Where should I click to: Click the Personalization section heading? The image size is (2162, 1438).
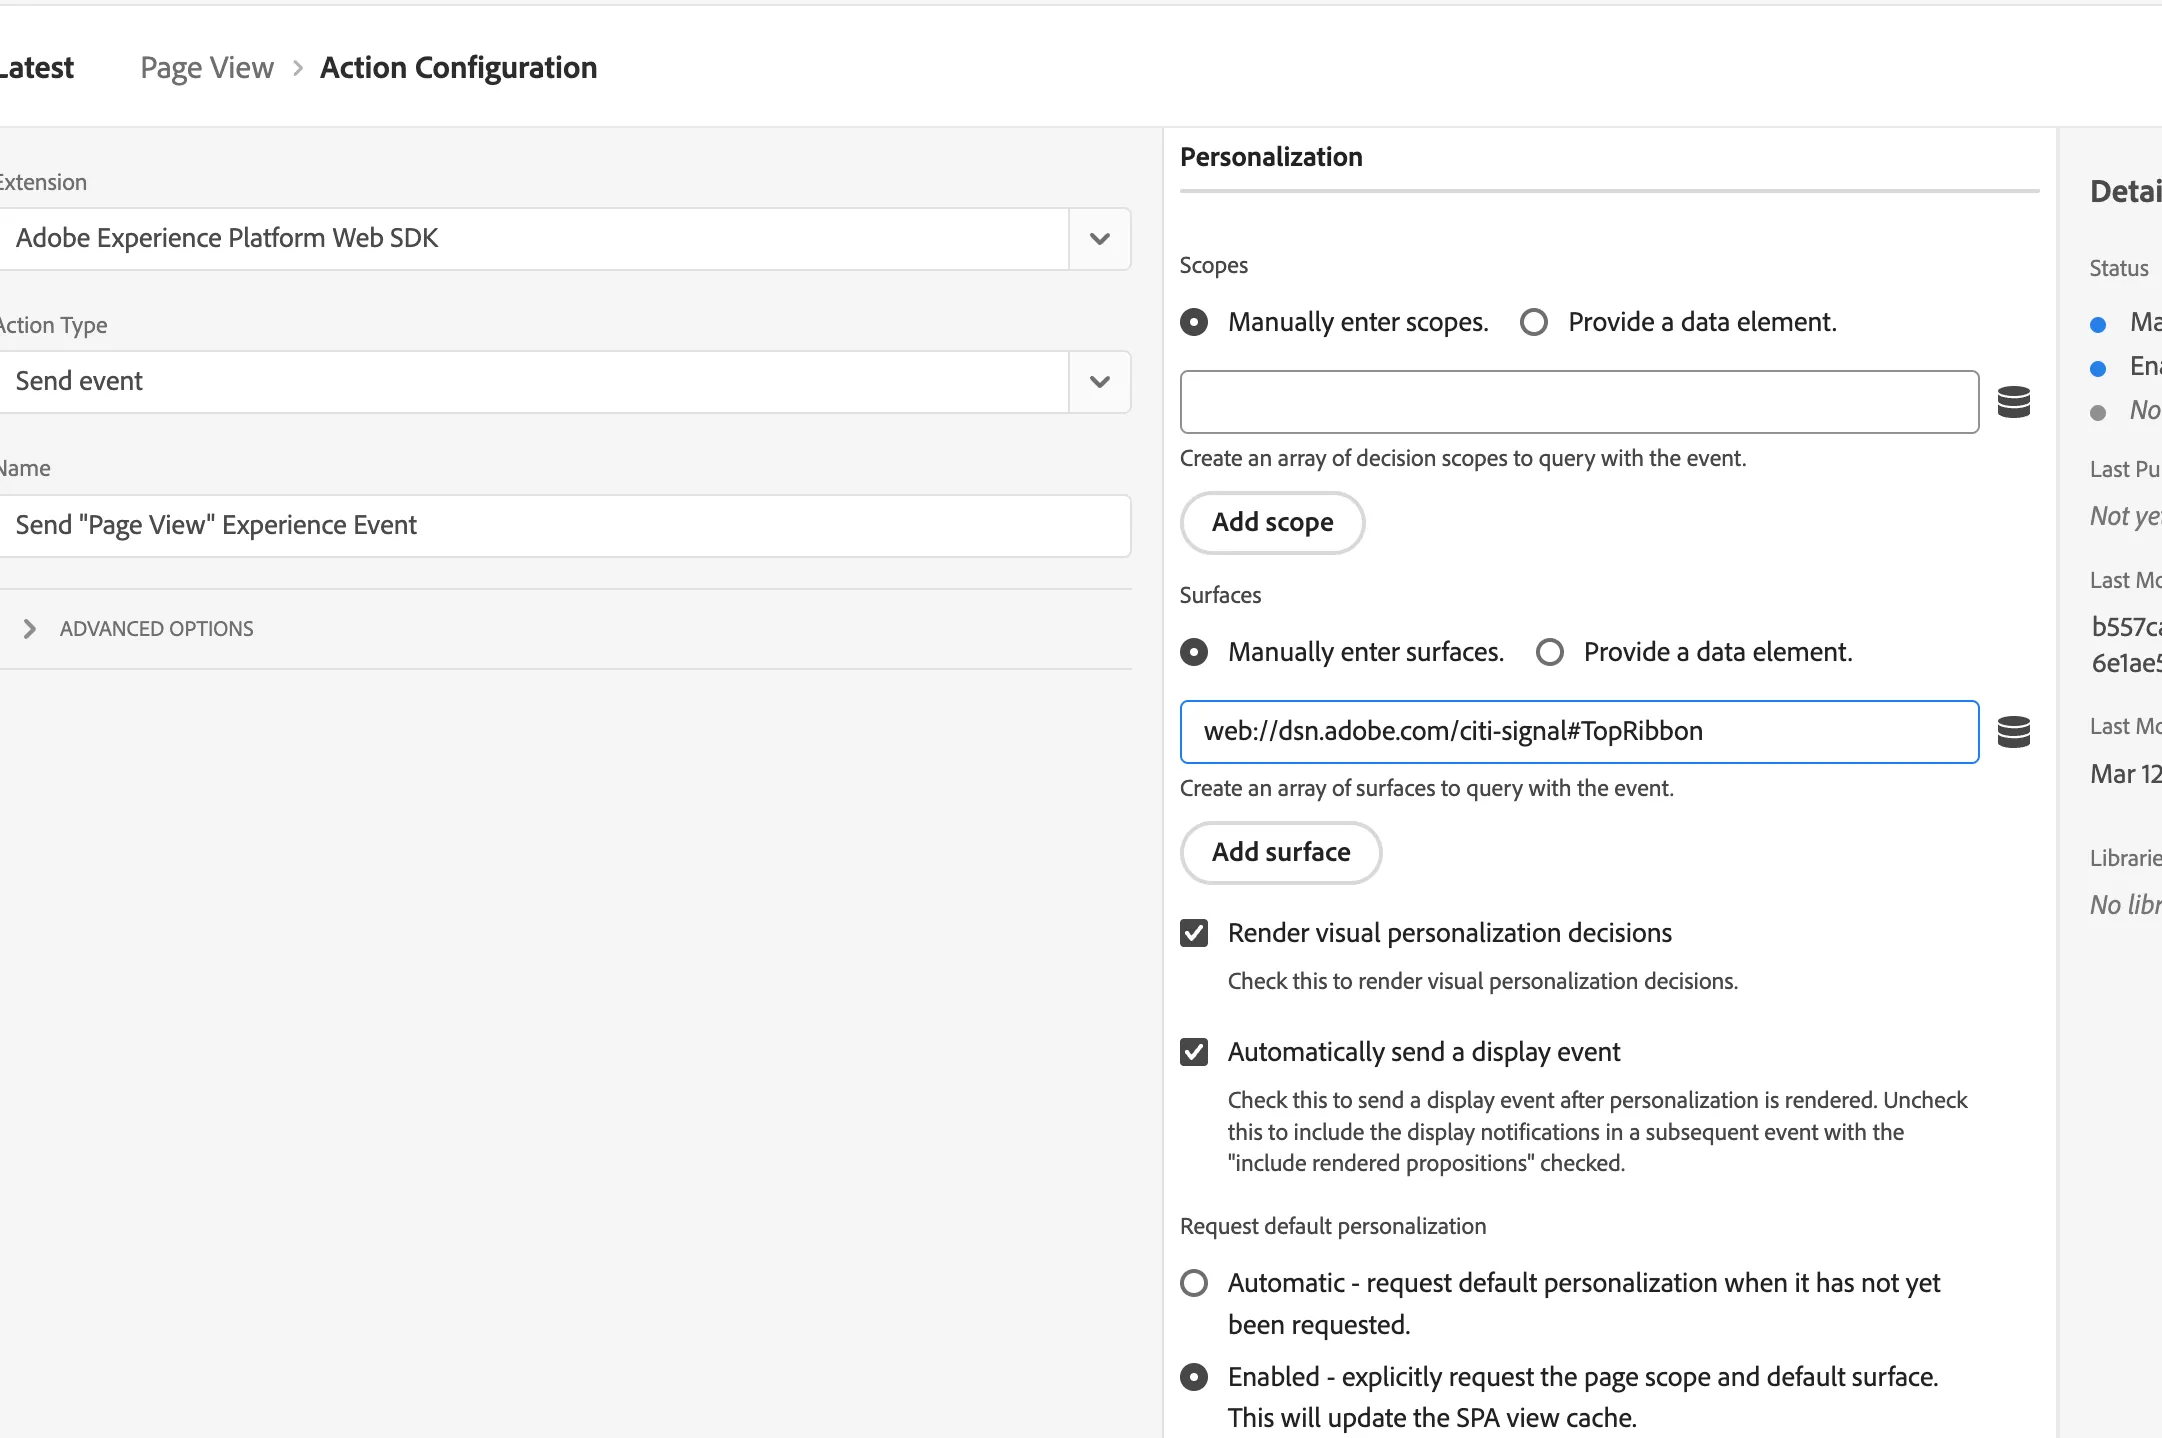(1271, 157)
